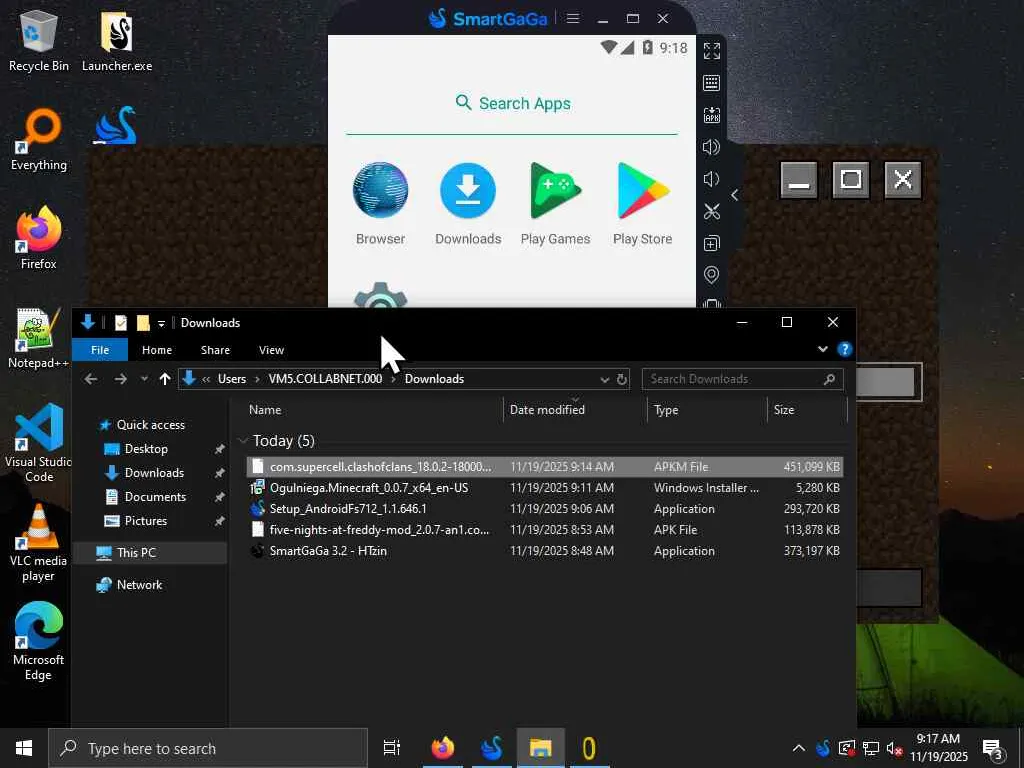
Task: Refresh the Downloads folder
Action: (622, 379)
